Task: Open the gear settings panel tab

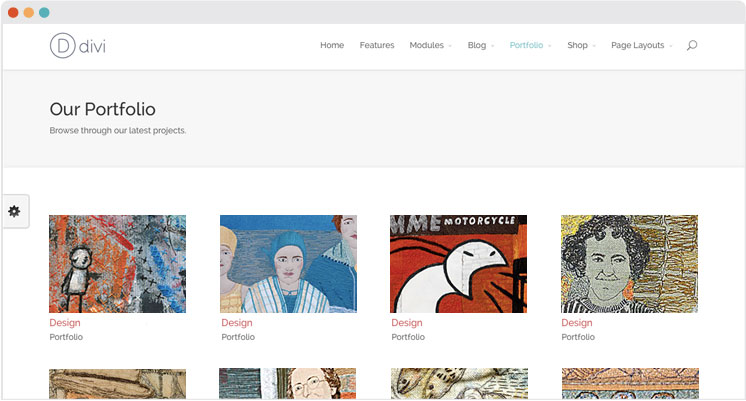Action: point(16,211)
